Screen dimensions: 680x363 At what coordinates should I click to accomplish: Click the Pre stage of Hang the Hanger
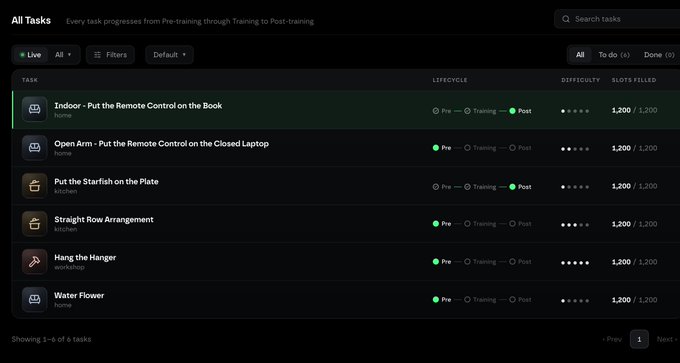point(442,262)
